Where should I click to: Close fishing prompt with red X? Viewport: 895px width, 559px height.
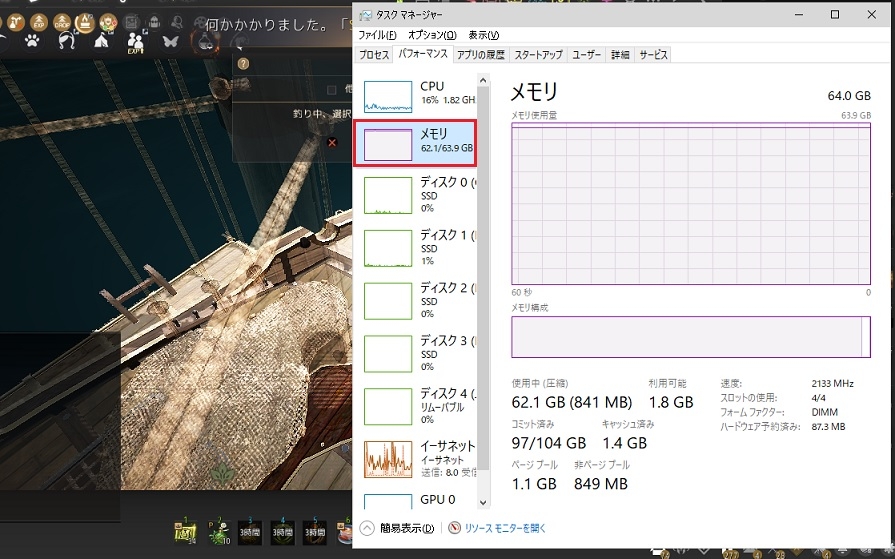(333, 143)
